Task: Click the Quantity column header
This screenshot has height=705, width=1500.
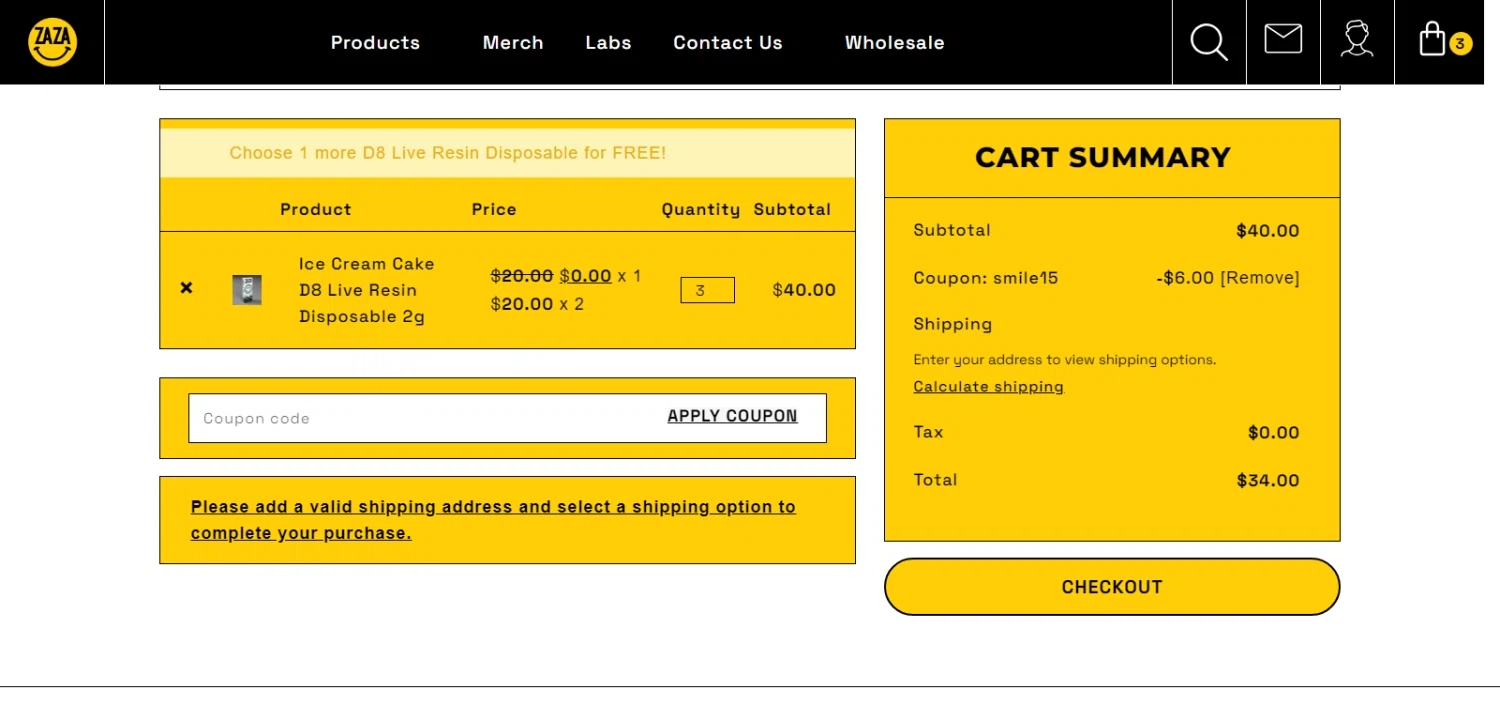Action: pyautogui.click(x=701, y=209)
